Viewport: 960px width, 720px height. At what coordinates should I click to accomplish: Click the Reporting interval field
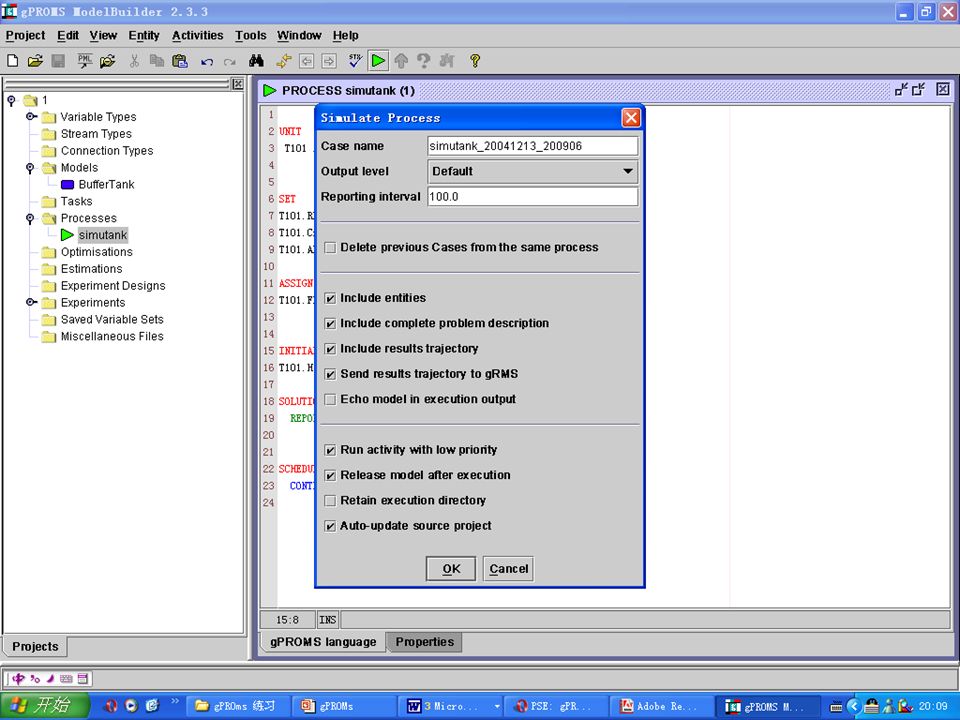(533, 197)
